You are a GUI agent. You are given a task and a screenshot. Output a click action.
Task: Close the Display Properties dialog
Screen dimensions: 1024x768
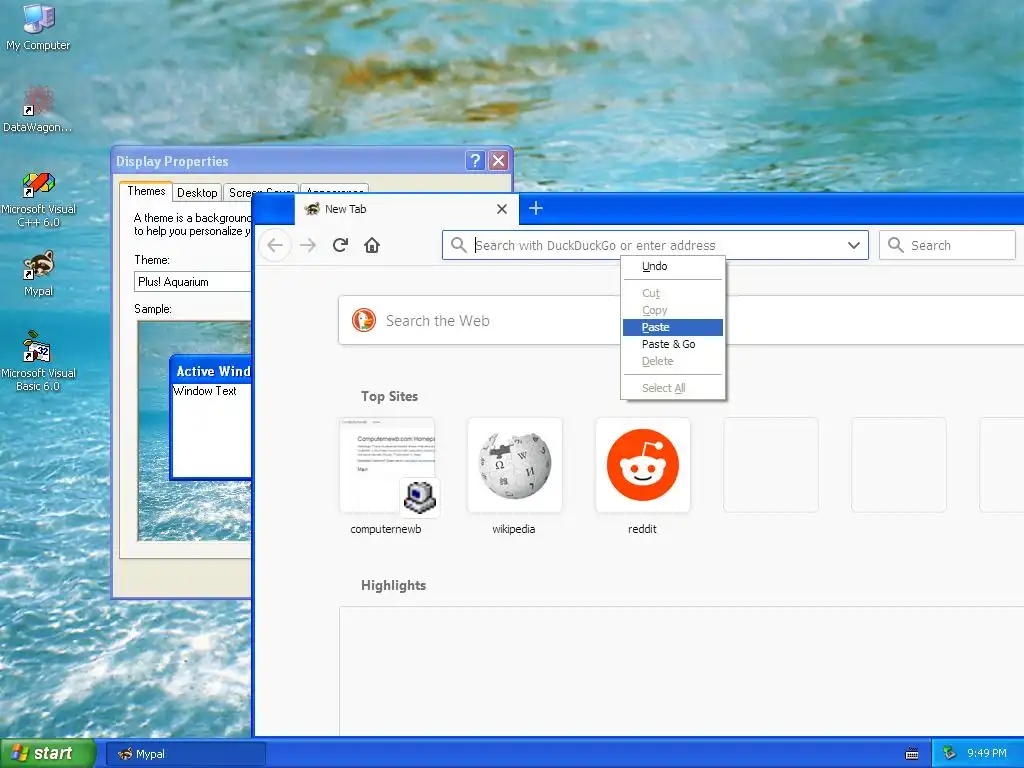click(498, 161)
